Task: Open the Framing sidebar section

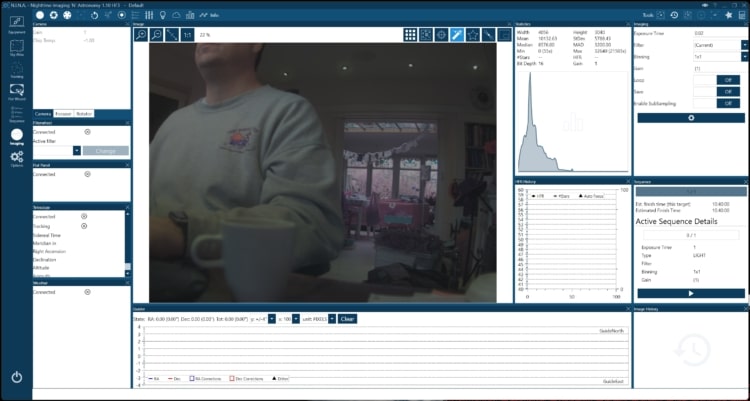Action: tap(17, 70)
